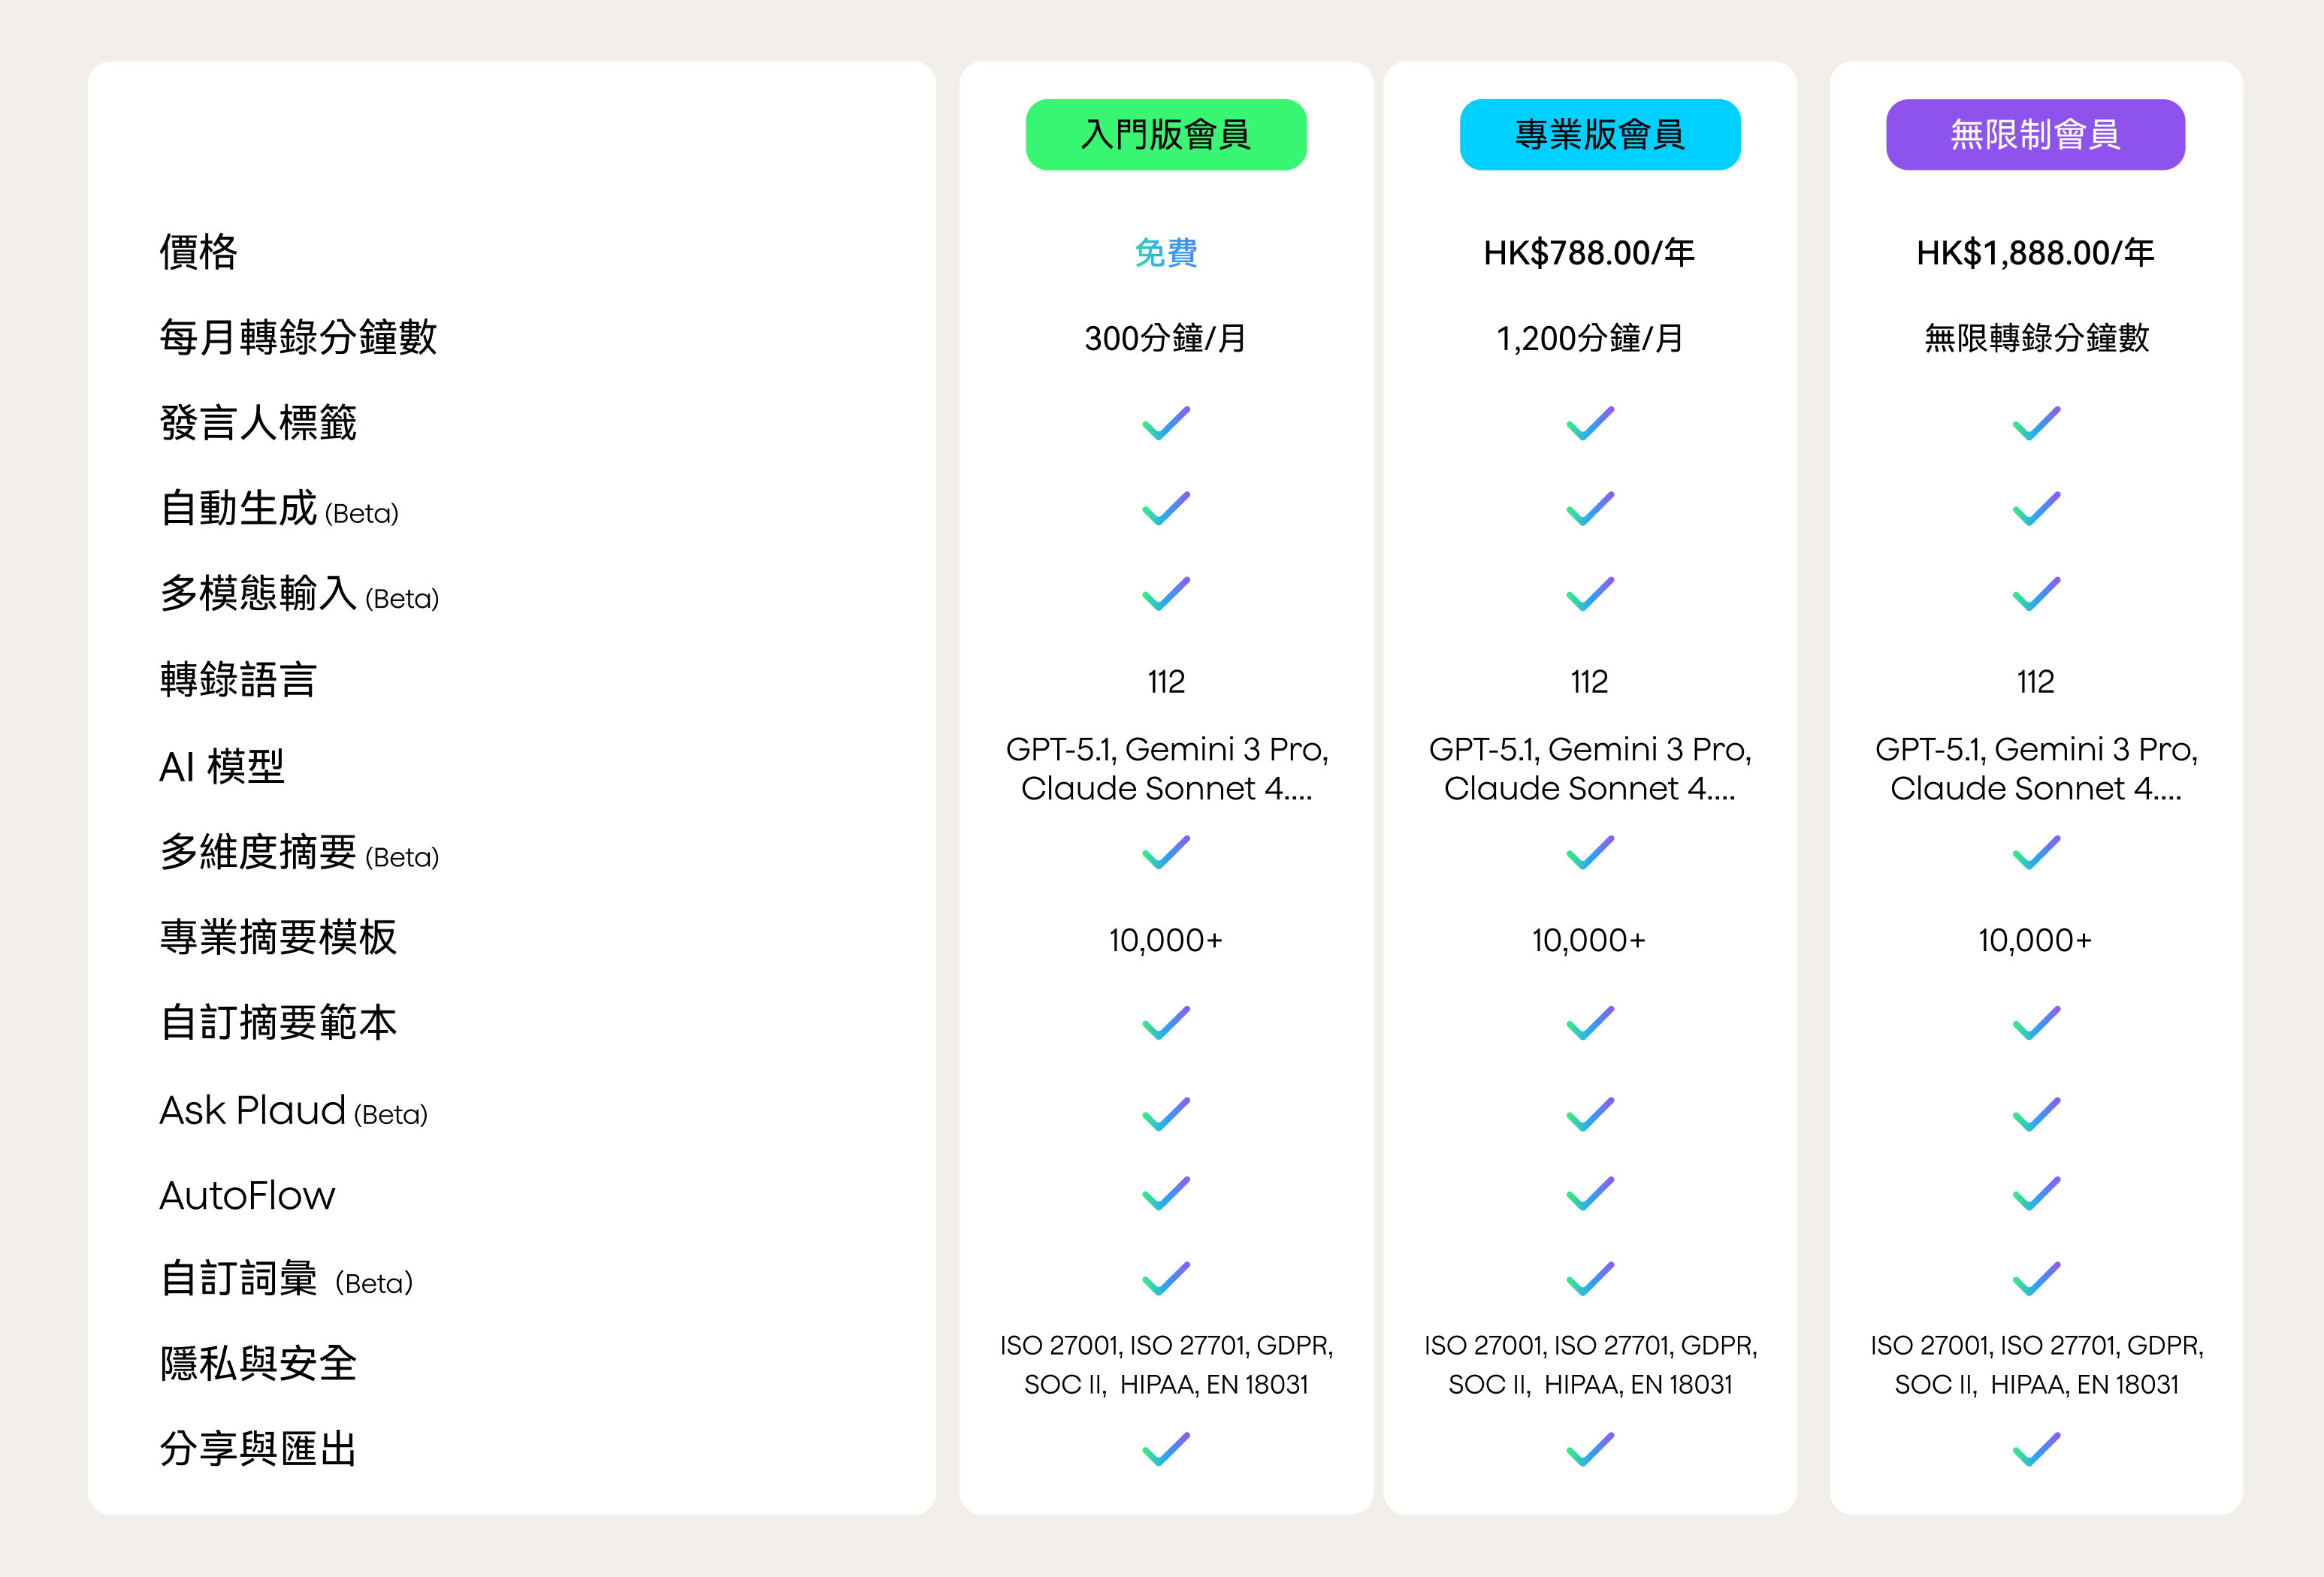Click the green 入門版會員 plan button
This screenshot has width=2324, height=1577.
[1165, 134]
